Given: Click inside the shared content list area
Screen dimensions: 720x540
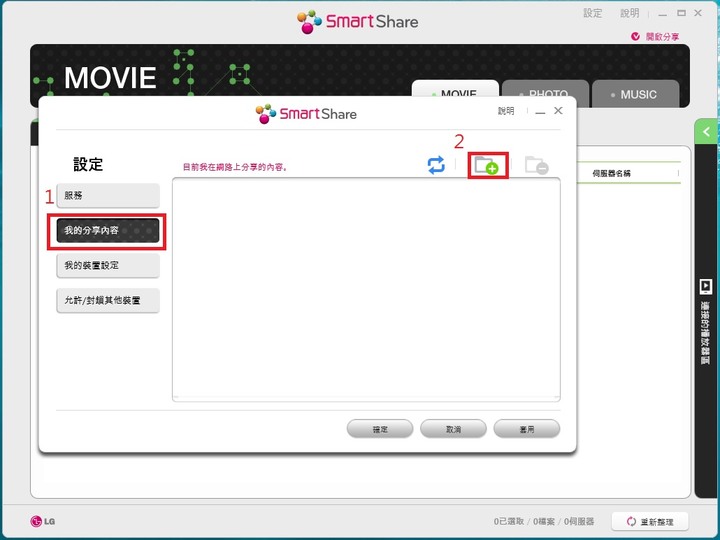Looking at the screenshot, I should (366, 290).
